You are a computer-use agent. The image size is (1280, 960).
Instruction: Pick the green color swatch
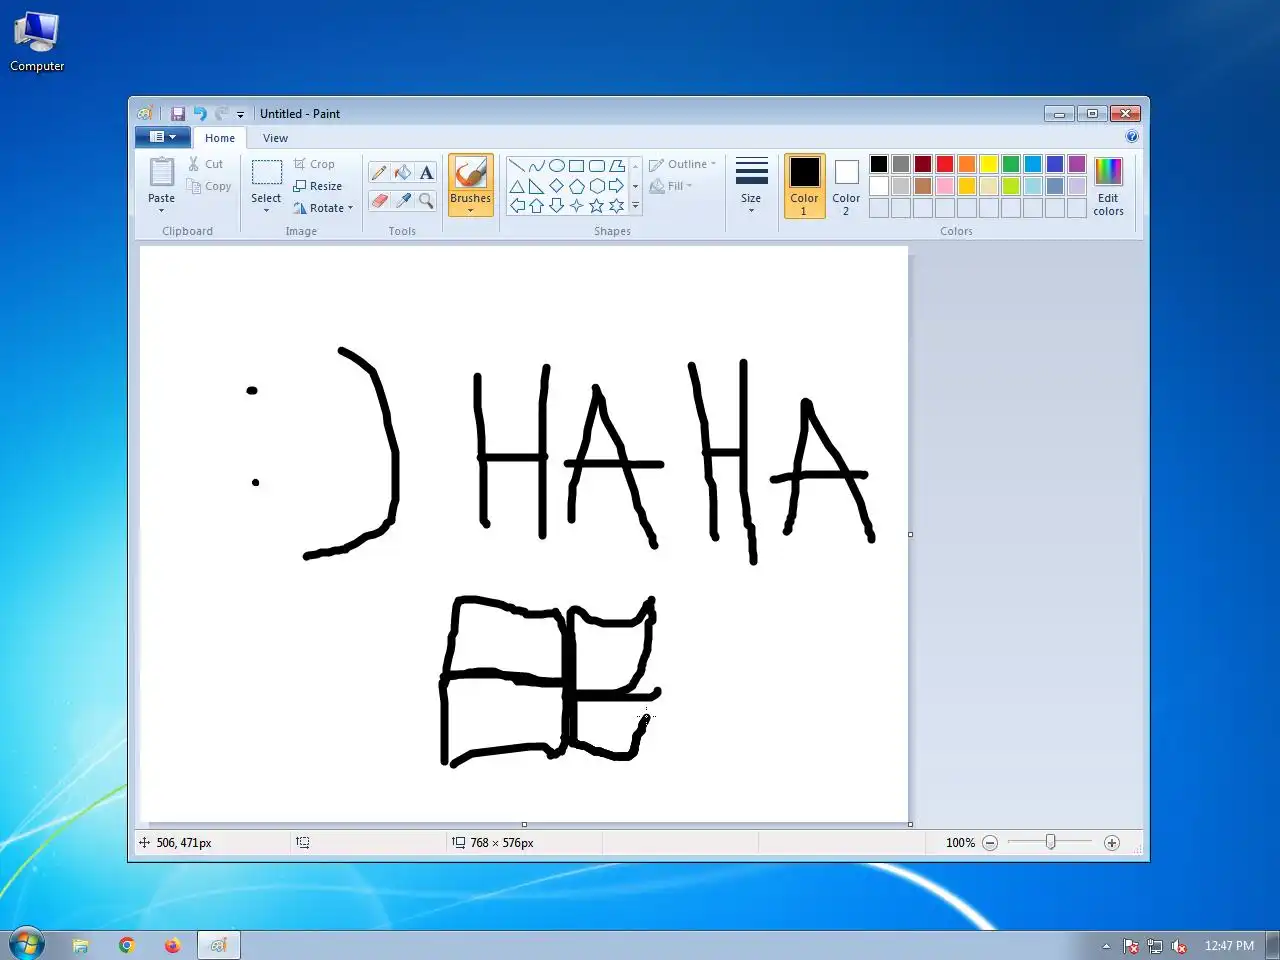click(1011, 164)
